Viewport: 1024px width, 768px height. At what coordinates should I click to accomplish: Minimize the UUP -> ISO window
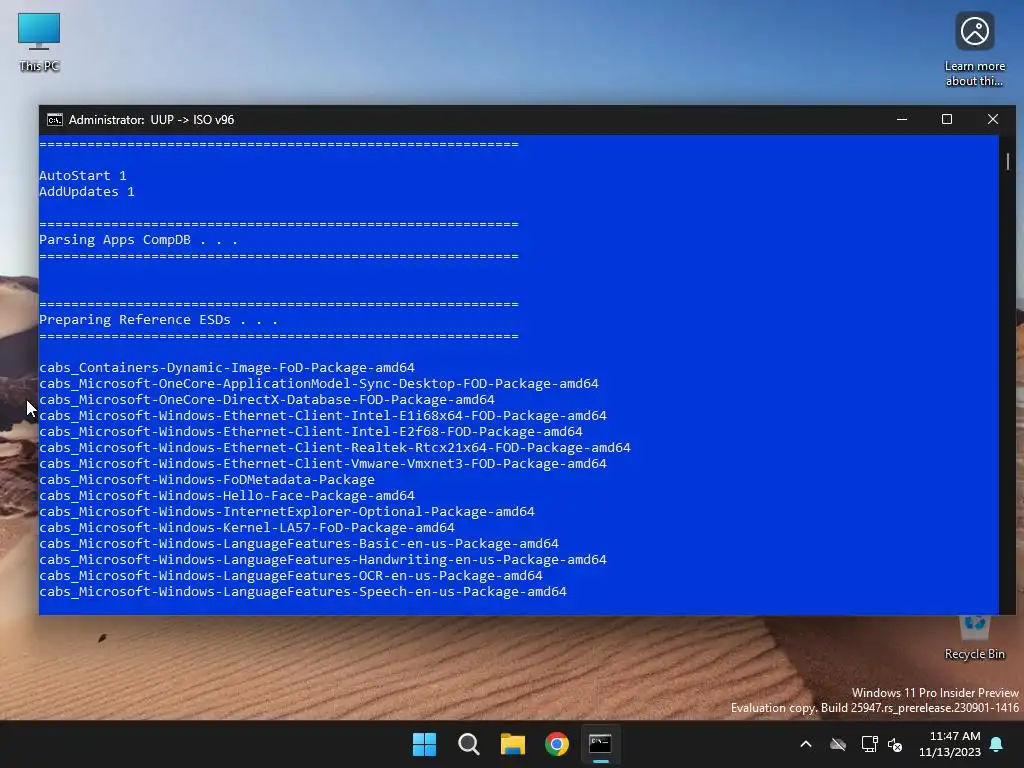click(902, 120)
